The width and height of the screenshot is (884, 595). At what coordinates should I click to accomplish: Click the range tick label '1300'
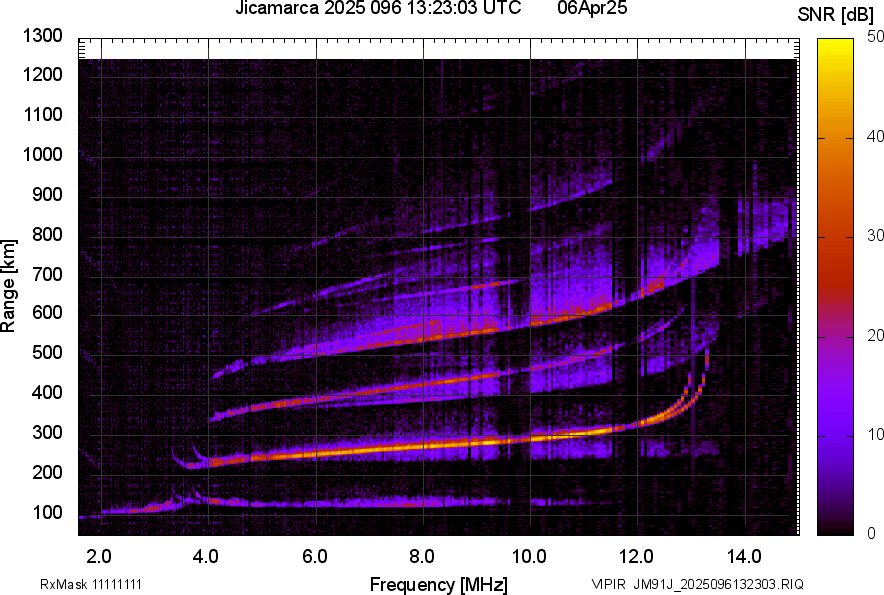[x=42, y=36]
